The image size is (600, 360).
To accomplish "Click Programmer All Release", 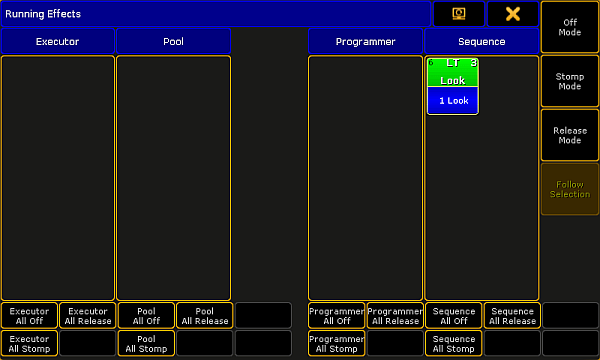I will (x=395, y=316).
